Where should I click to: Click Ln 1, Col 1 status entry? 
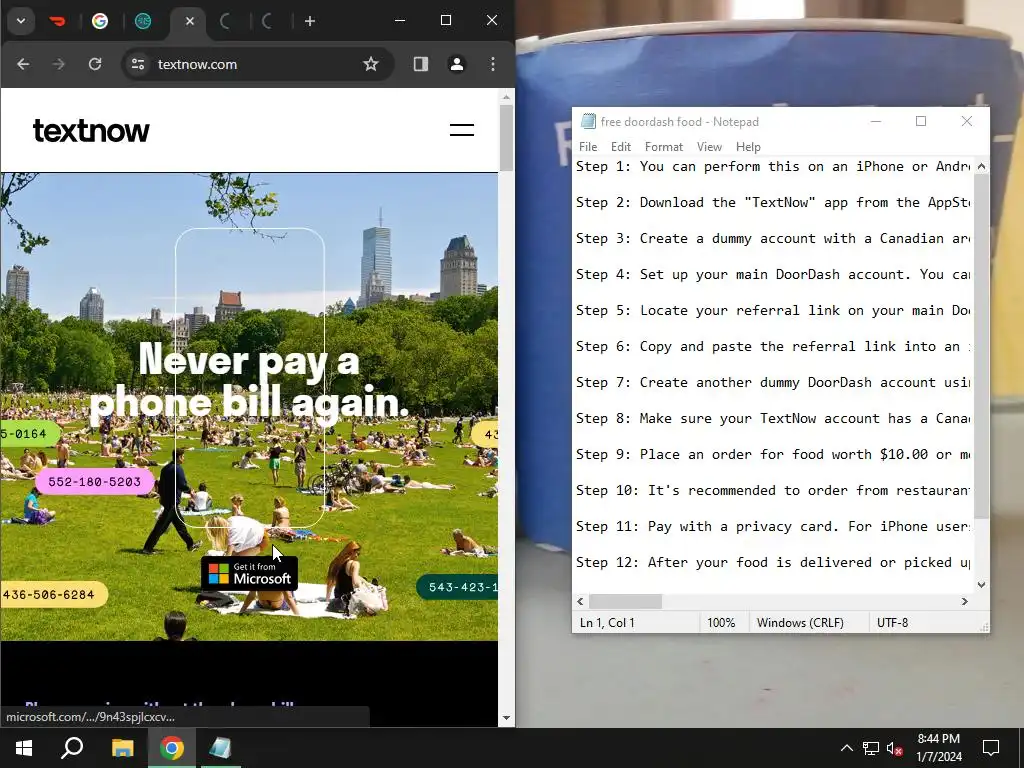click(607, 623)
